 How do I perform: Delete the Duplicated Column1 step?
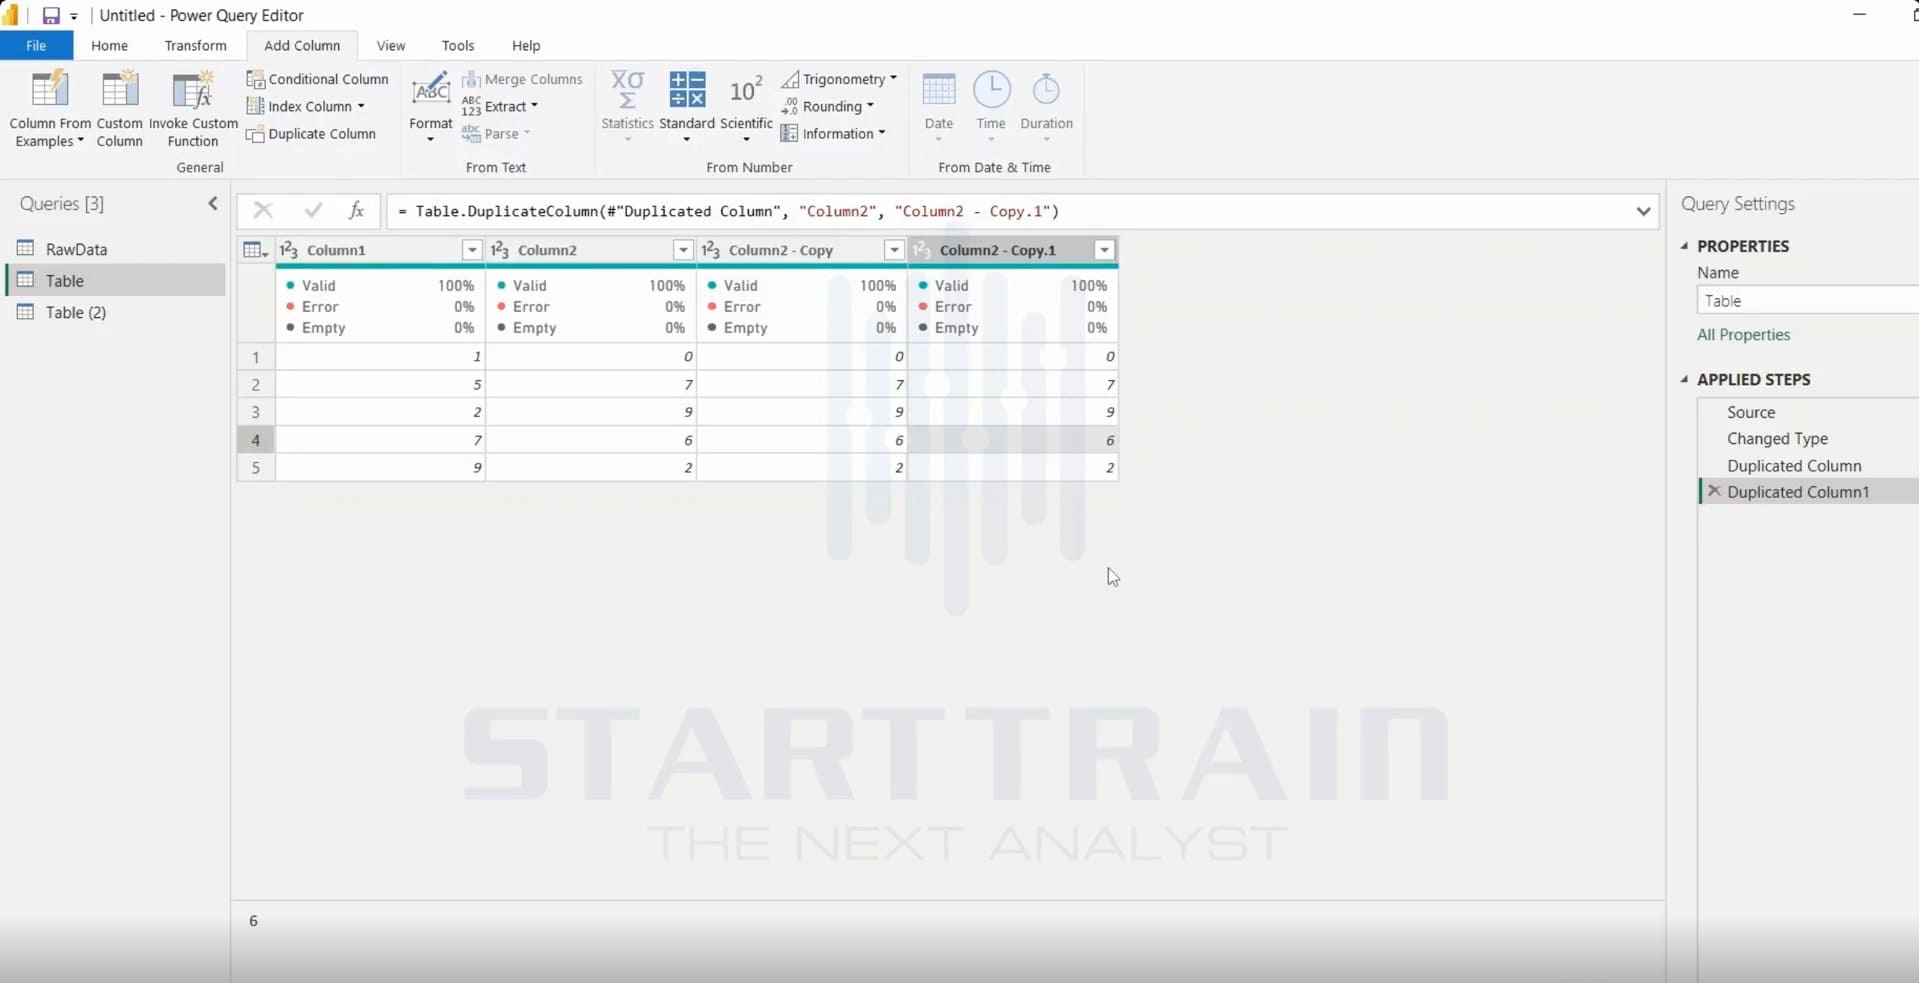click(x=1714, y=491)
